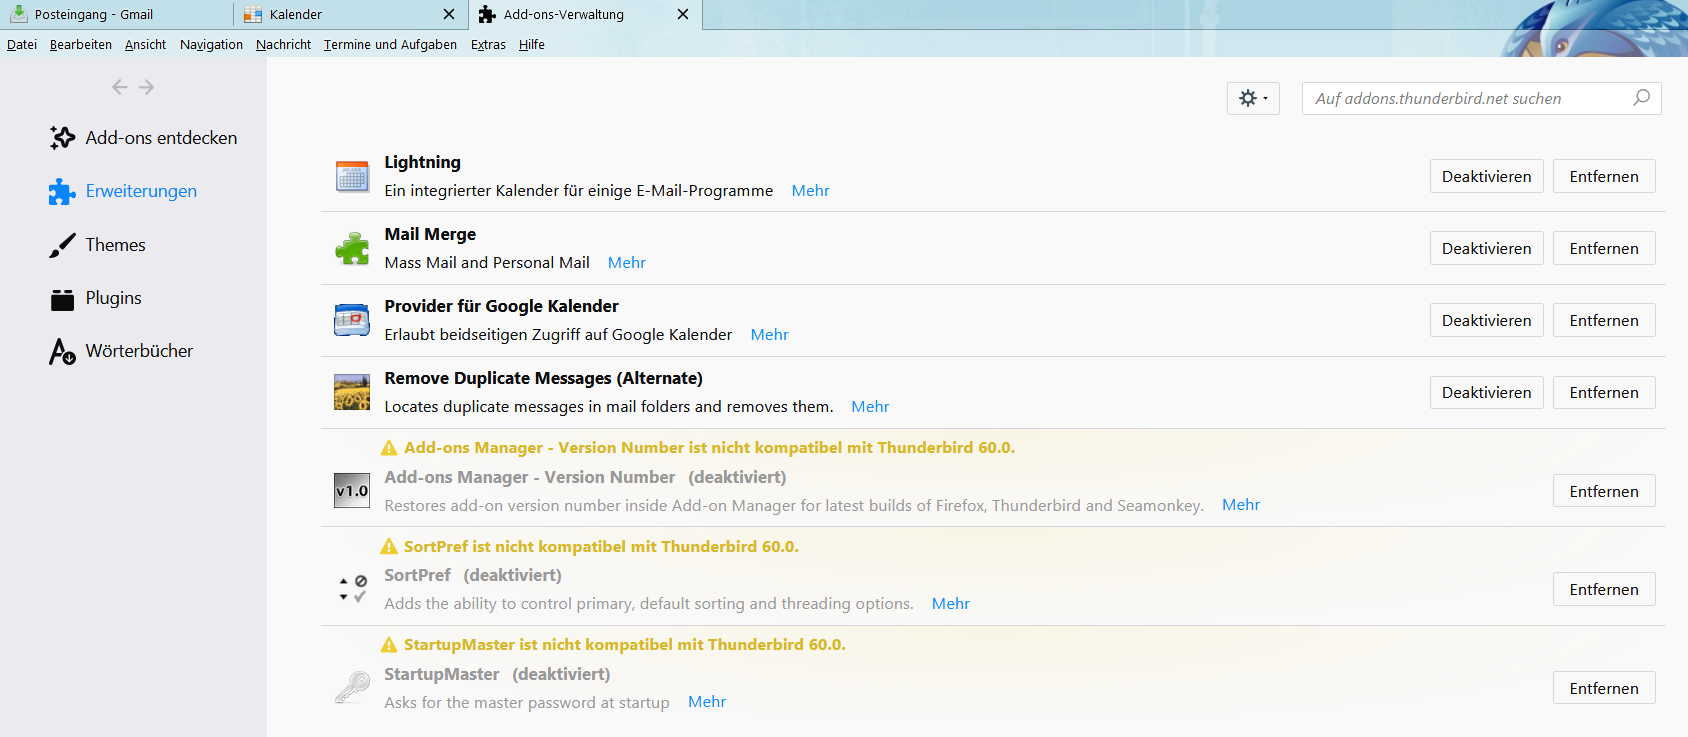The height and width of the screenshot is (737, 1688).
Task: Click the Lightning calendar icon
Action: (x=352, y=176)
